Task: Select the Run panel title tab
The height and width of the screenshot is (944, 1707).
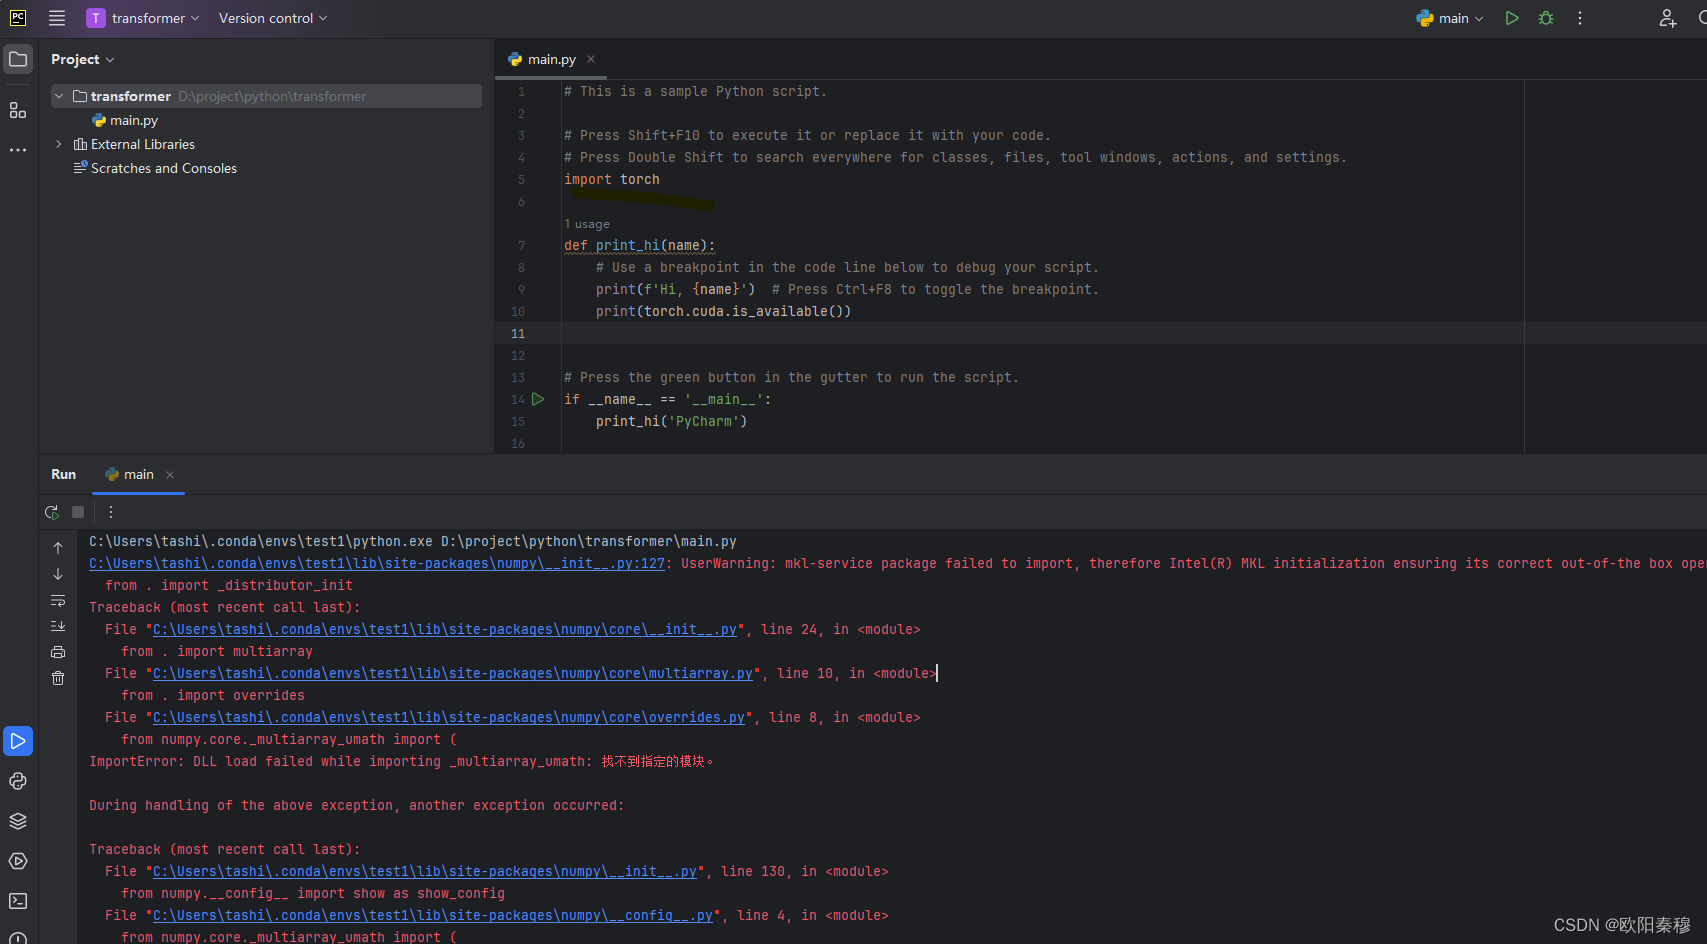Action: tap(63, 474)
